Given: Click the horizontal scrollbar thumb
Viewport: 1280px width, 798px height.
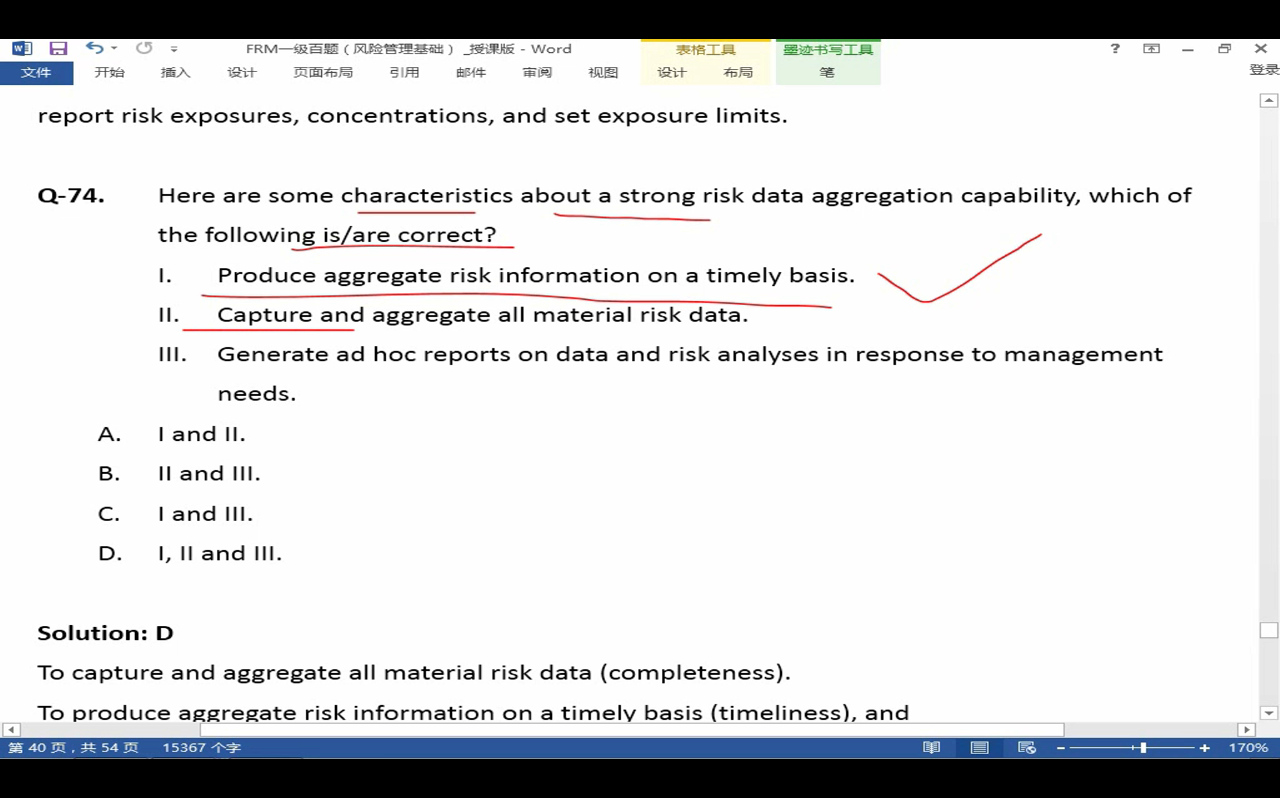Looking at the screenshot, I should click(x=632, y=730).
